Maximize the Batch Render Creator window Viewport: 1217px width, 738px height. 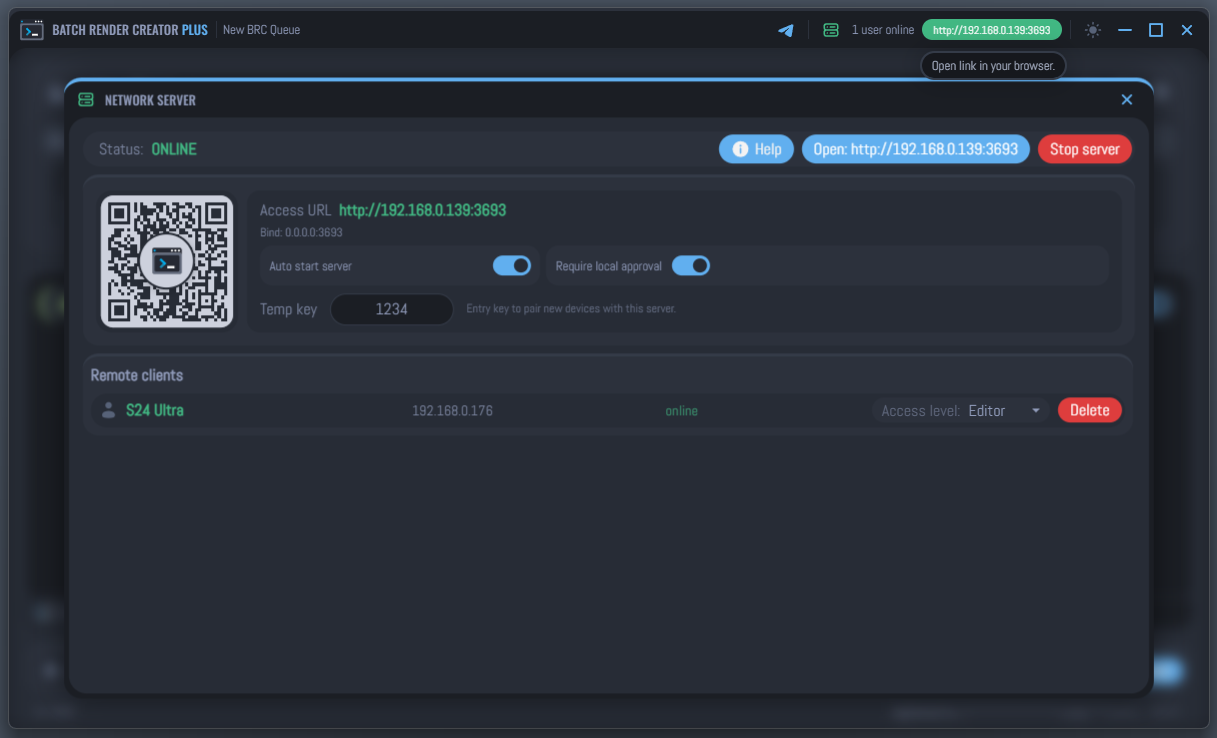(x=1156, y=30)
